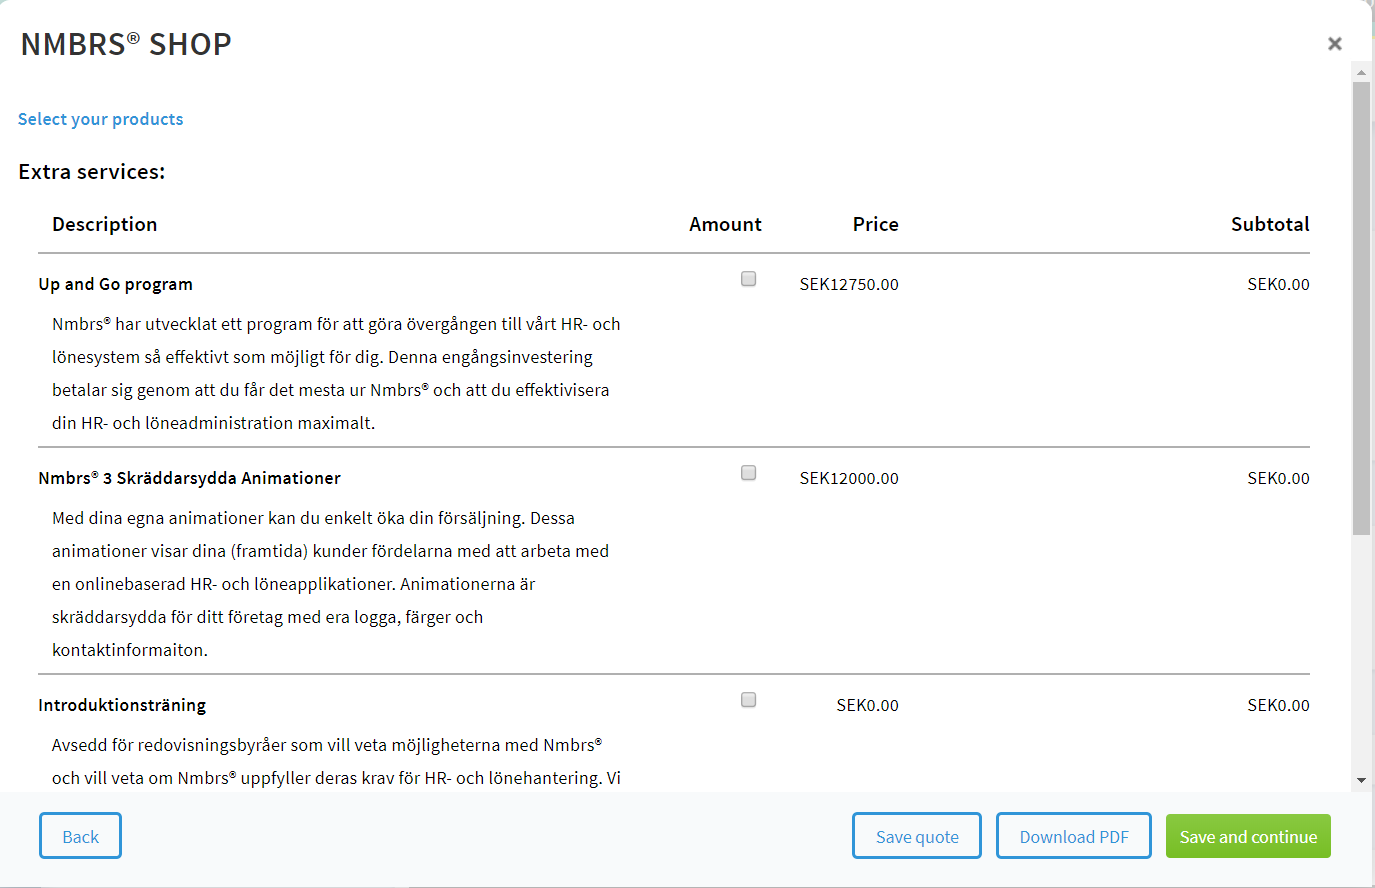Check the Introduktionsträning checkbox
Viewport: 1375px width, 888px height.
pyautogui.click(x=748, y=700)
